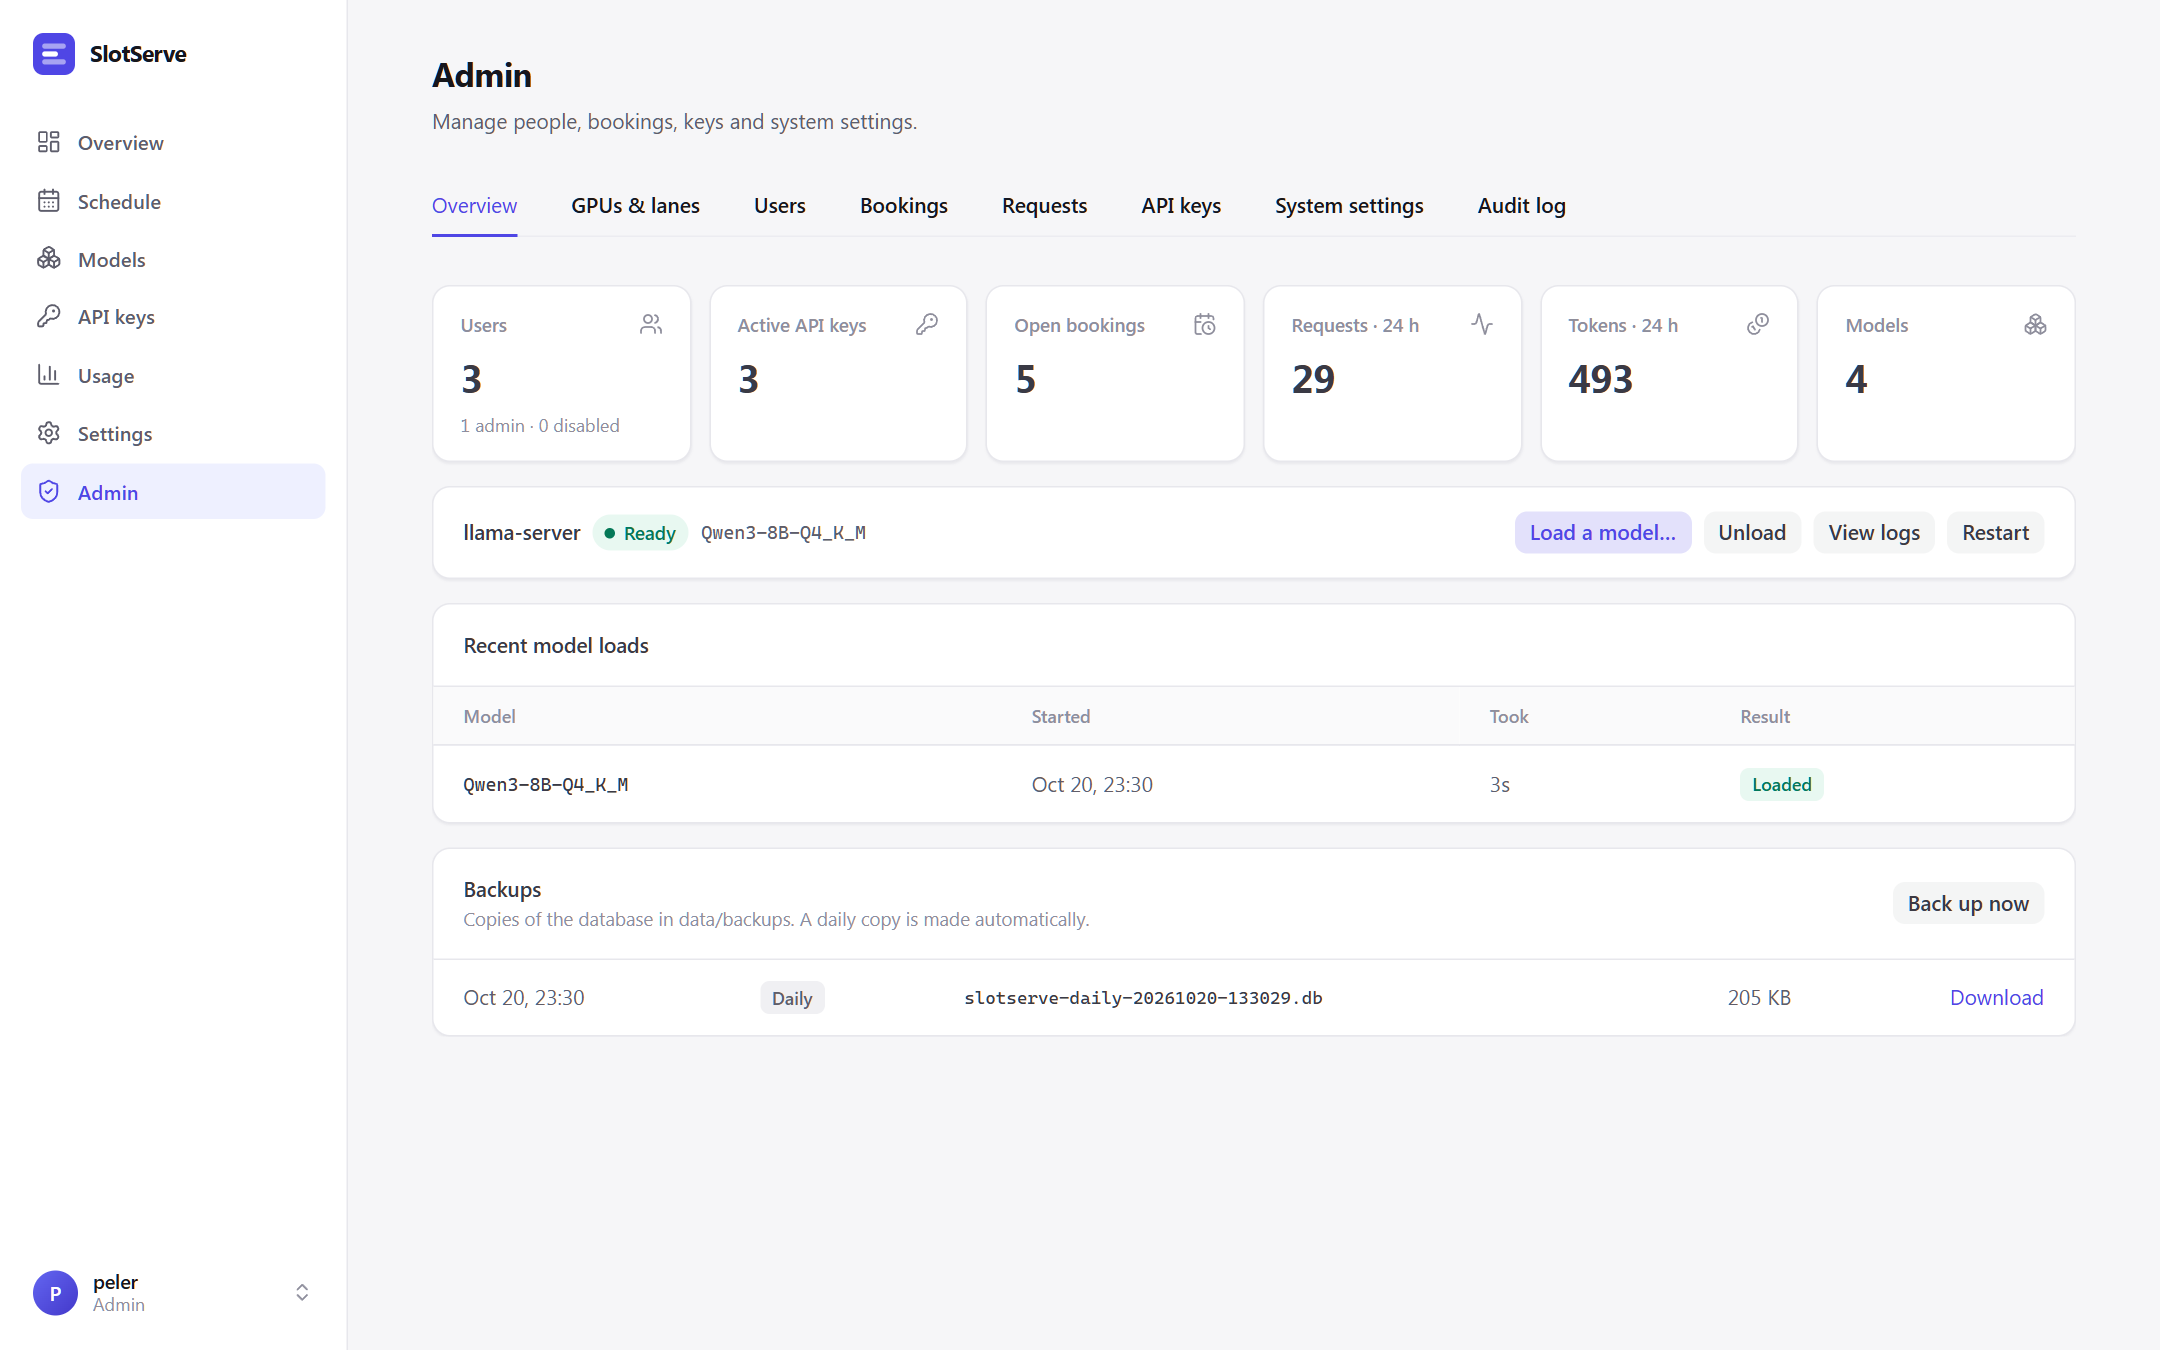Go to Models in the sidebar
The height and width of the screenshot is (1350, 2160).
(173, 259)
